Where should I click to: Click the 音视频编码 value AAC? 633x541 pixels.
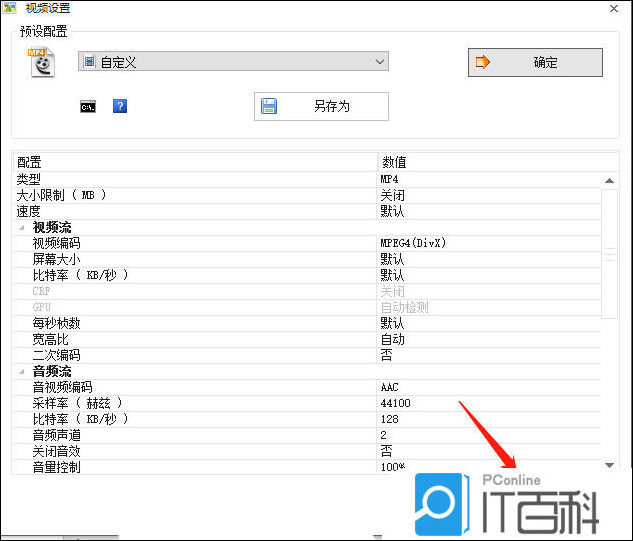(389, 387)
